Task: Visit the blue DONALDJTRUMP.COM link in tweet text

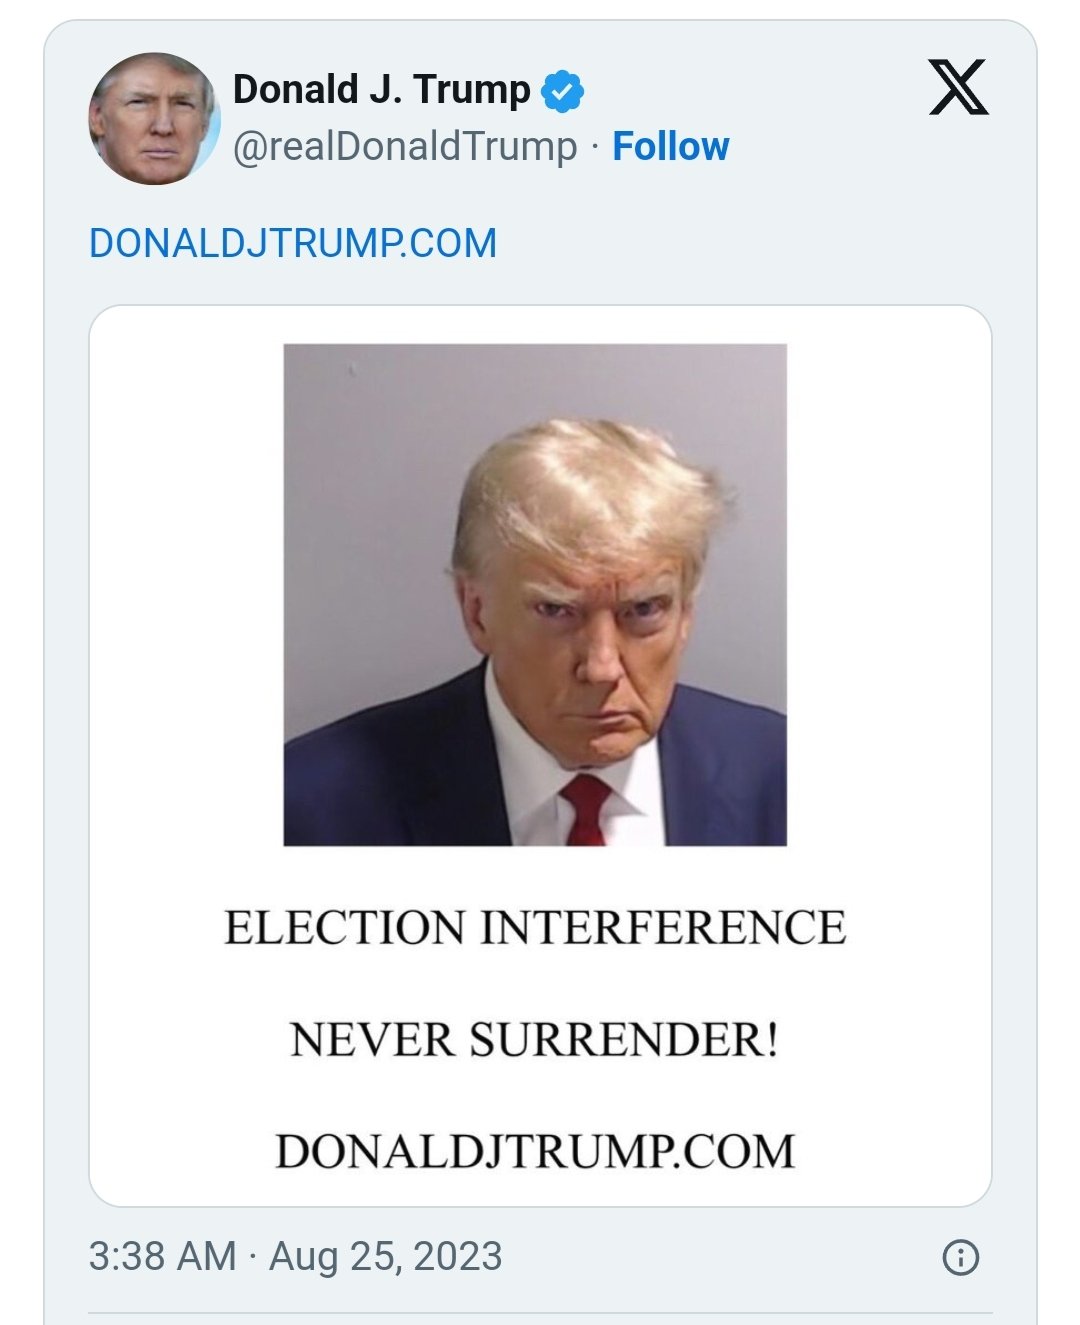Action: 292,243
